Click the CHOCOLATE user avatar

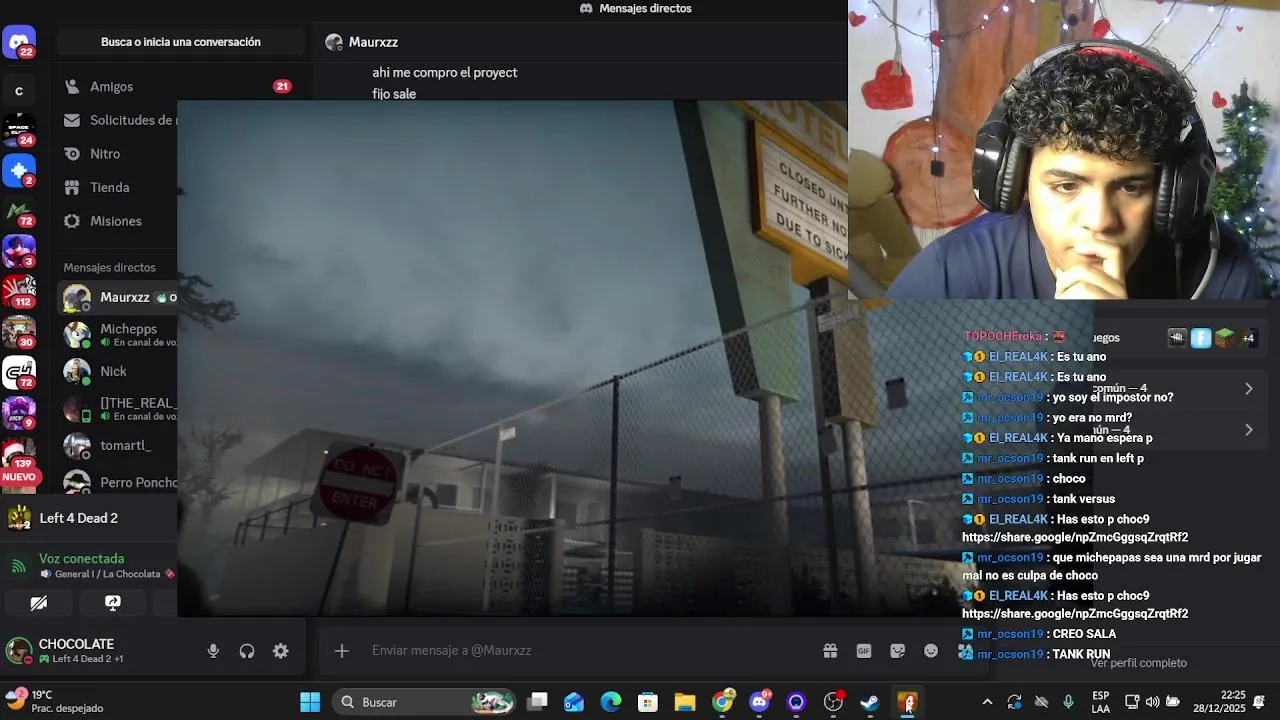pos(19,651)
